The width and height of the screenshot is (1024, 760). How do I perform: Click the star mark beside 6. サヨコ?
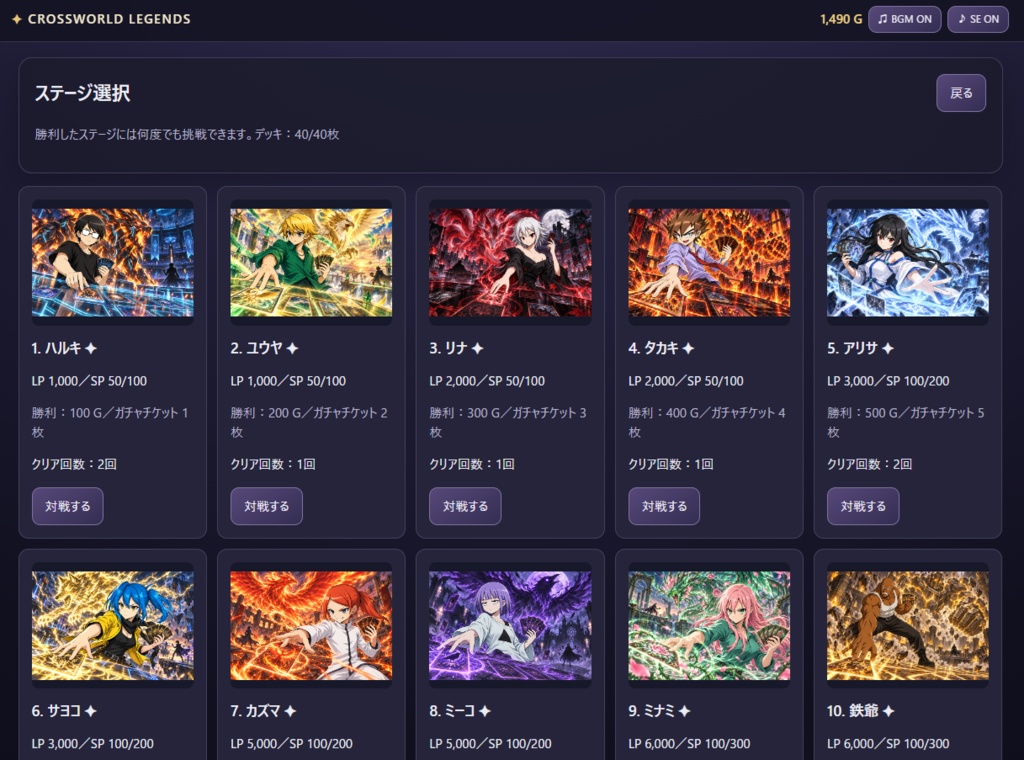point(90,711)
